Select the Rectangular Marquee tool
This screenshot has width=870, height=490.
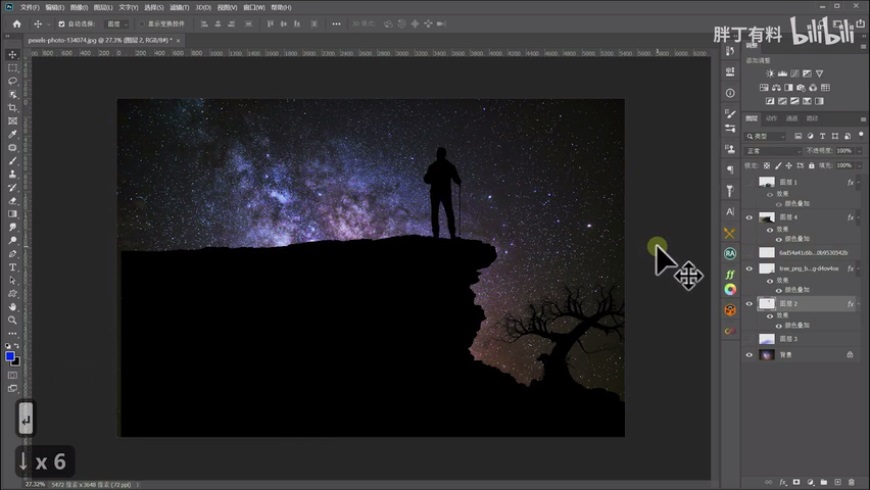coord(12,68)
